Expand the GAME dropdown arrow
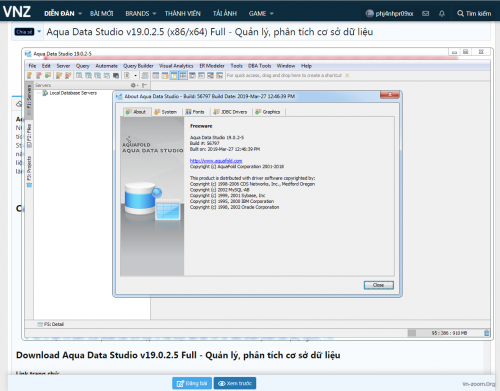This screenshot has height=391, width=500. 272,14
